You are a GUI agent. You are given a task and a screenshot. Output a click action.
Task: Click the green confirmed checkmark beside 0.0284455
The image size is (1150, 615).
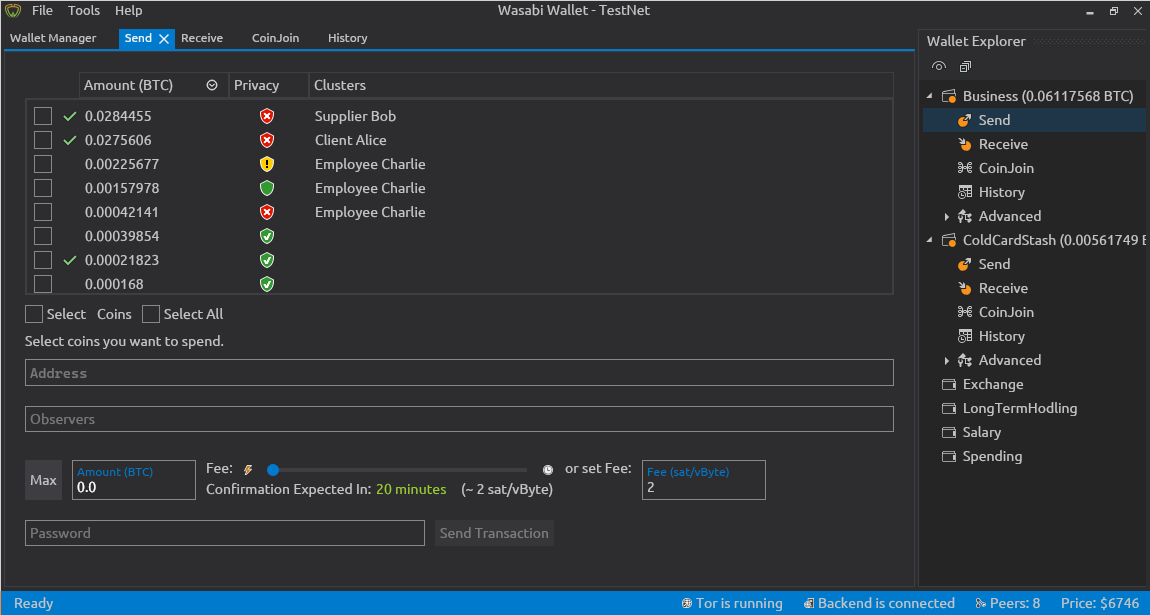click(70, 116)
